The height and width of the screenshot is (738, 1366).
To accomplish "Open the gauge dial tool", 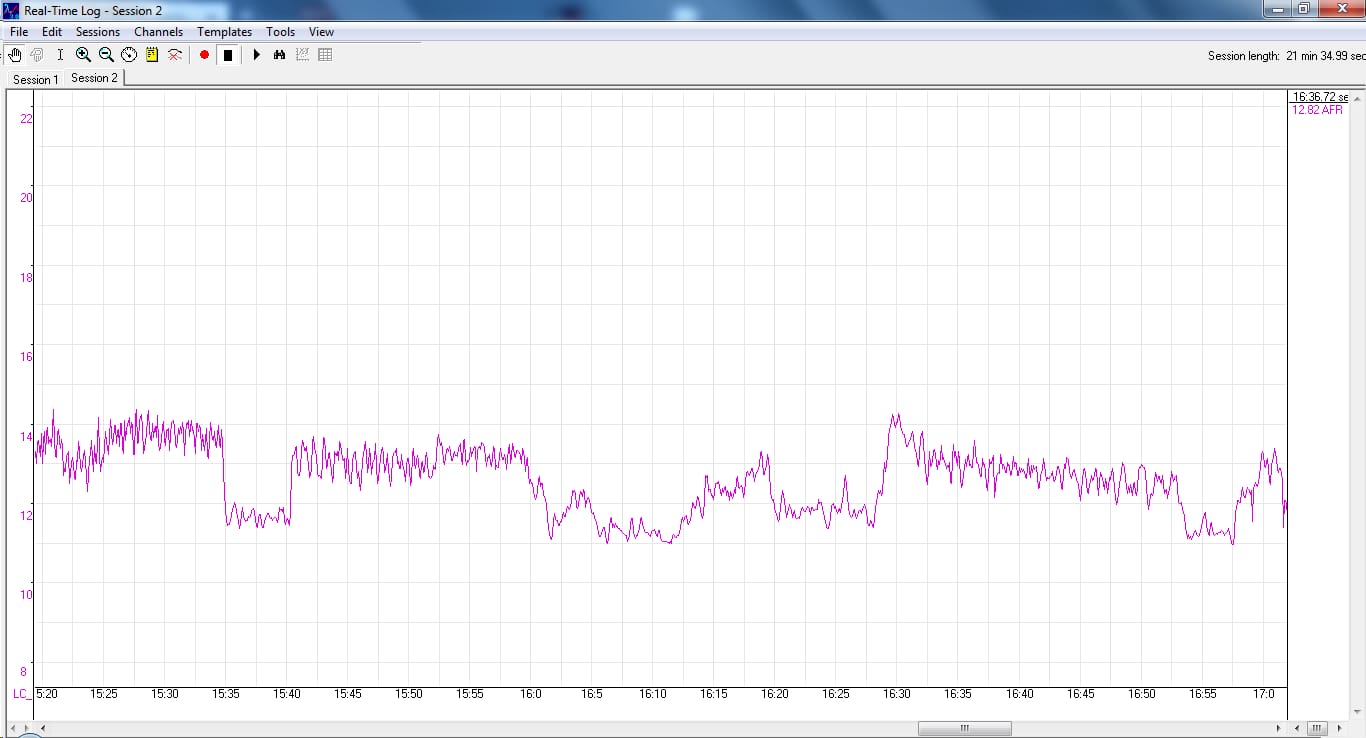I will [129, 55].
